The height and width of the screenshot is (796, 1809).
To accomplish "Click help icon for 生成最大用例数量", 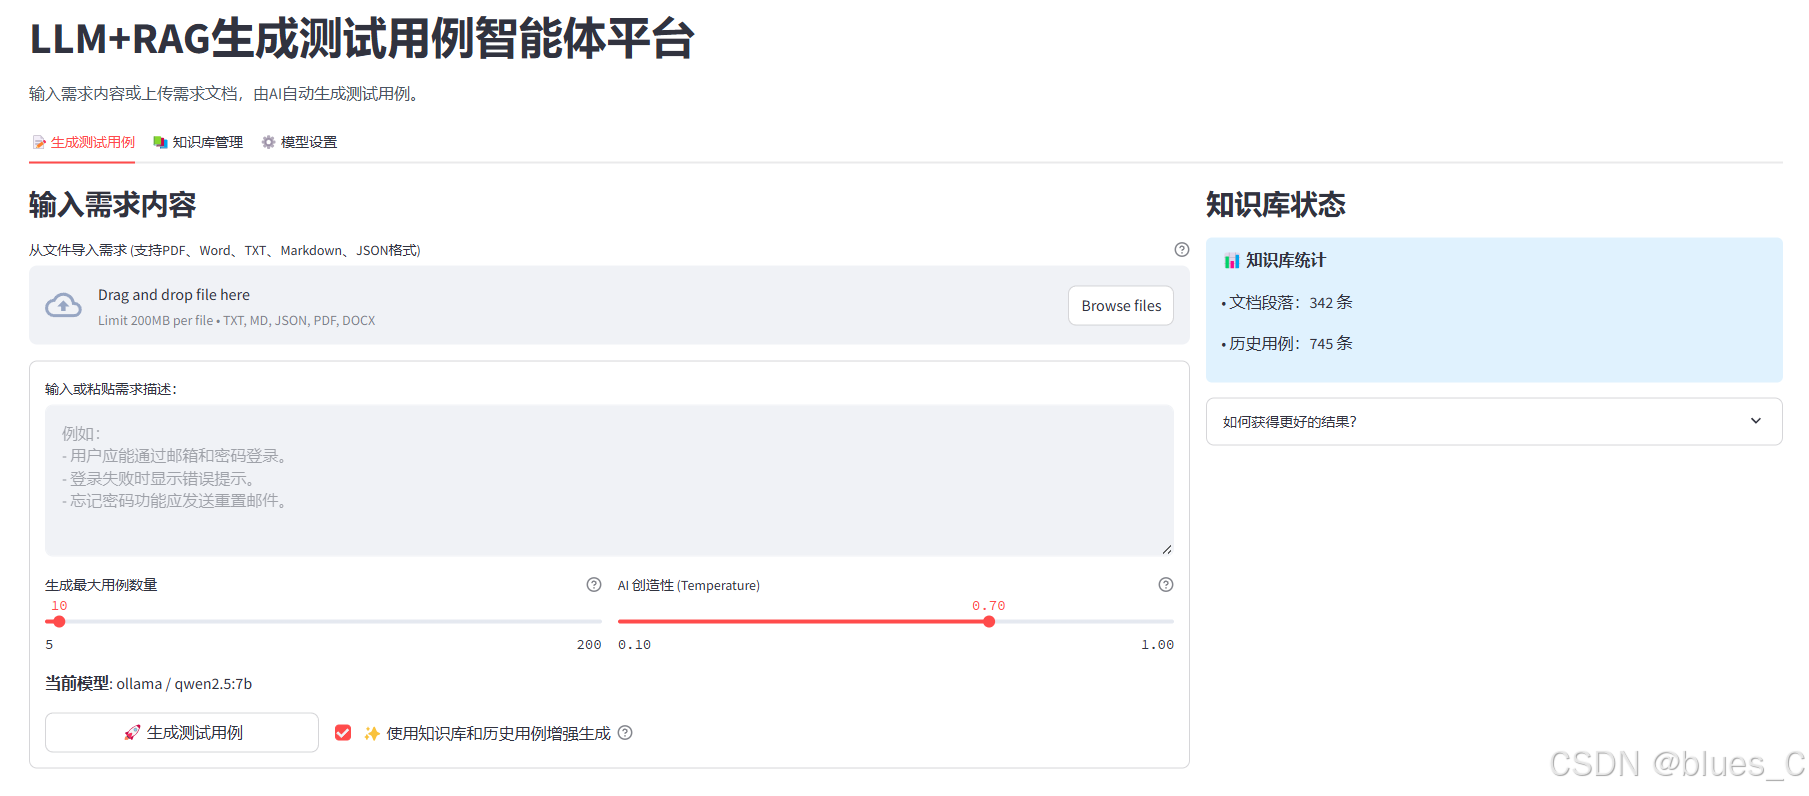I will point(594,585).
